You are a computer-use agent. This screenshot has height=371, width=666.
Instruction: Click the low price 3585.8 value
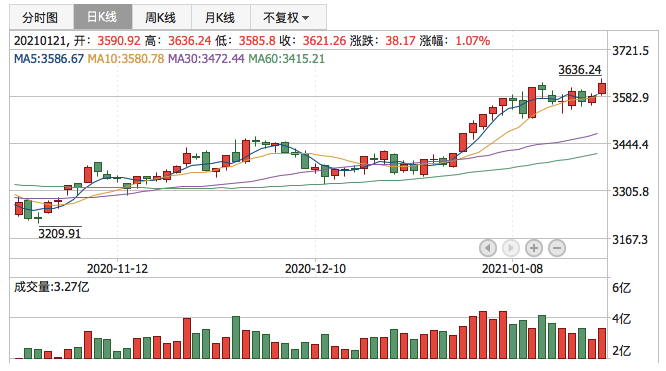click(257, 41)
